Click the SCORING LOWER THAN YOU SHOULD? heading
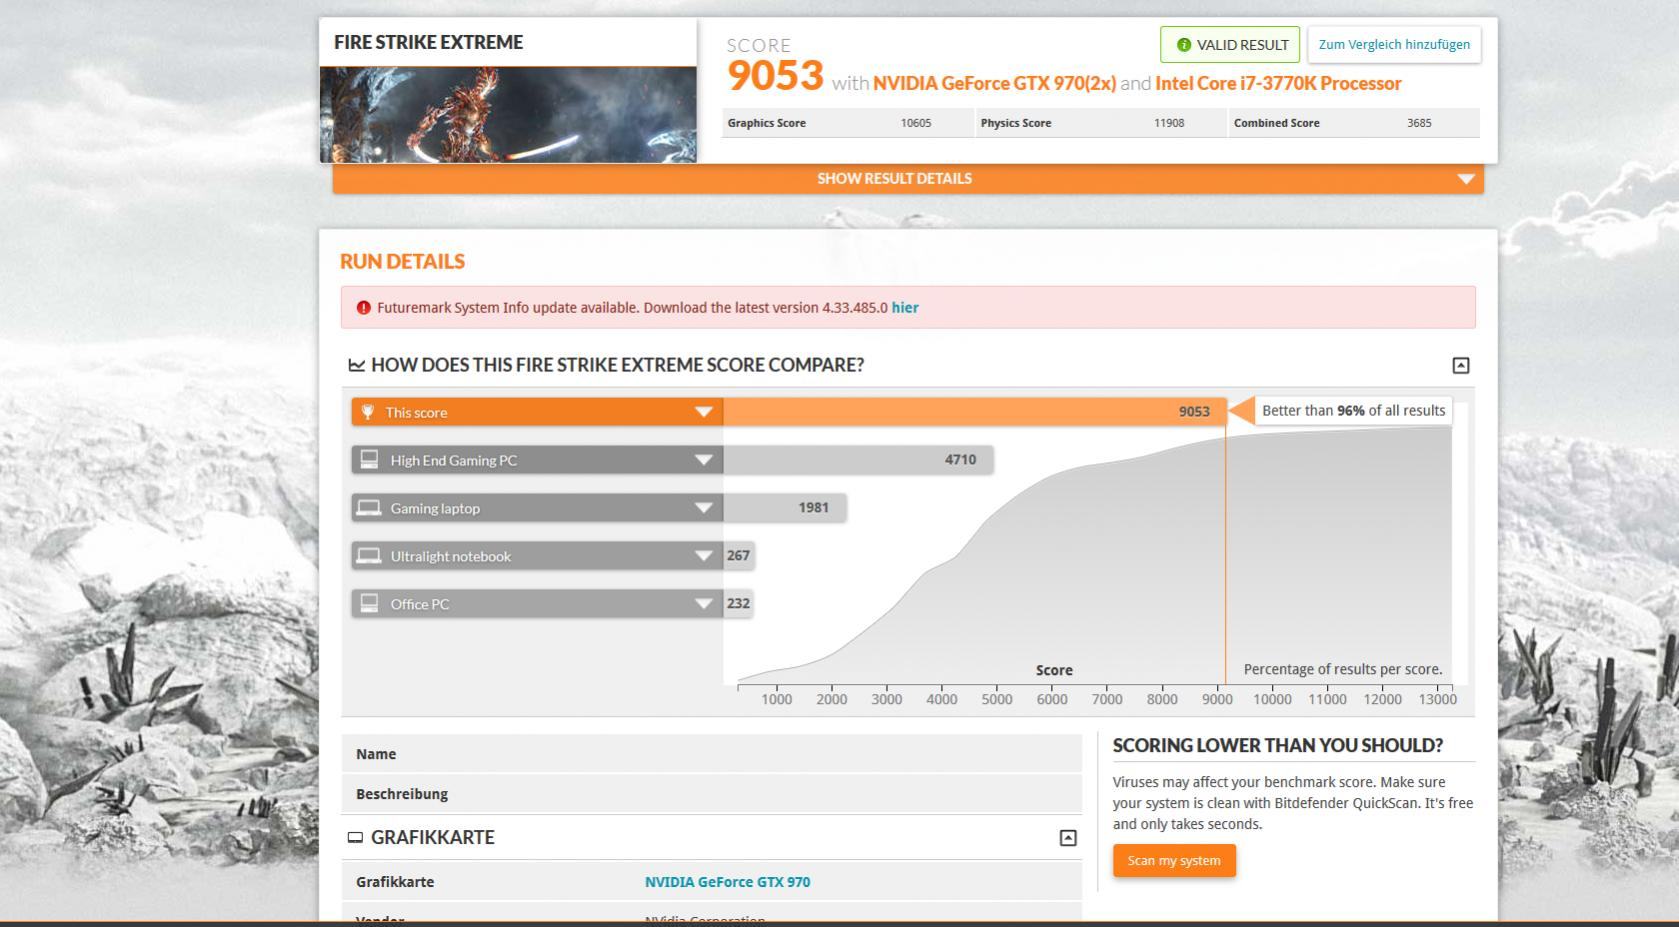Viewport: 1679px width, 927px height. pos(1277,746)
